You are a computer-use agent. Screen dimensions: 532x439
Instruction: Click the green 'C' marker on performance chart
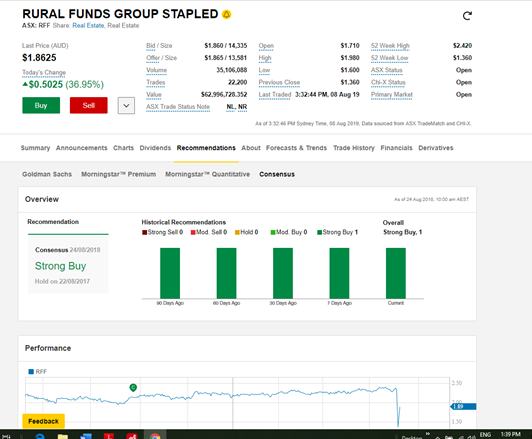click(133, 387)
